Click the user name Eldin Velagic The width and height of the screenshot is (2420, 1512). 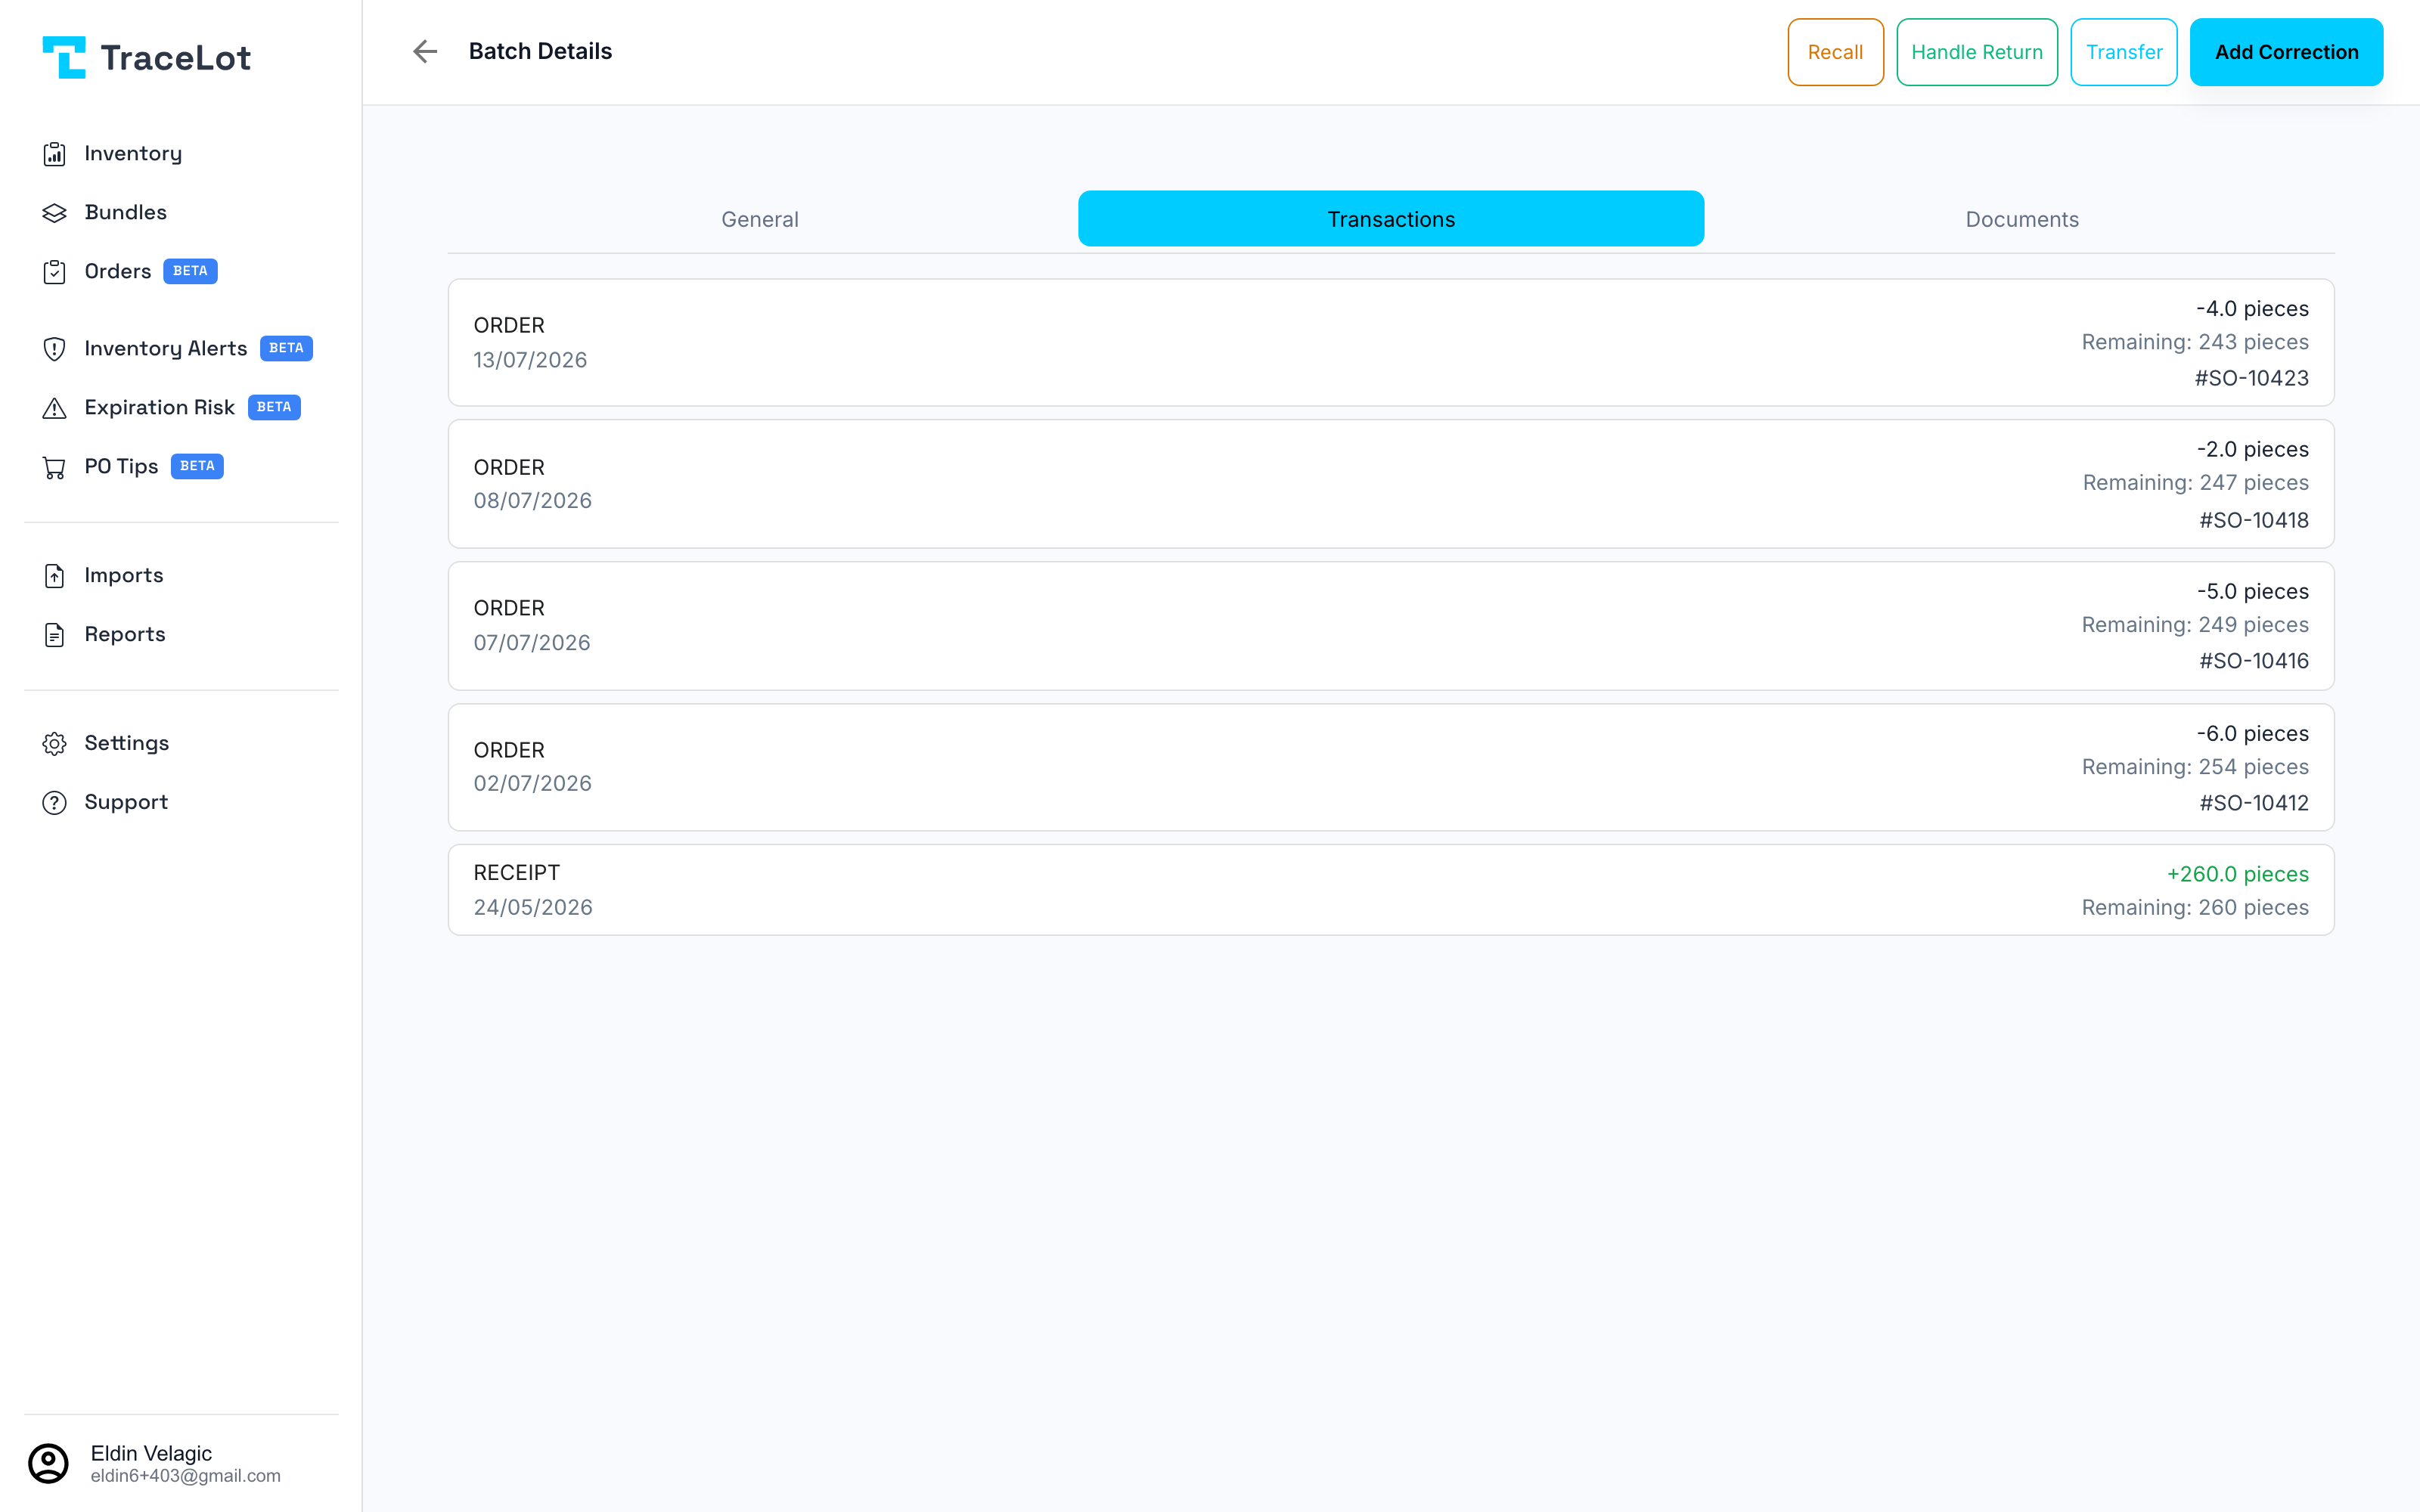pos(151,1453)
